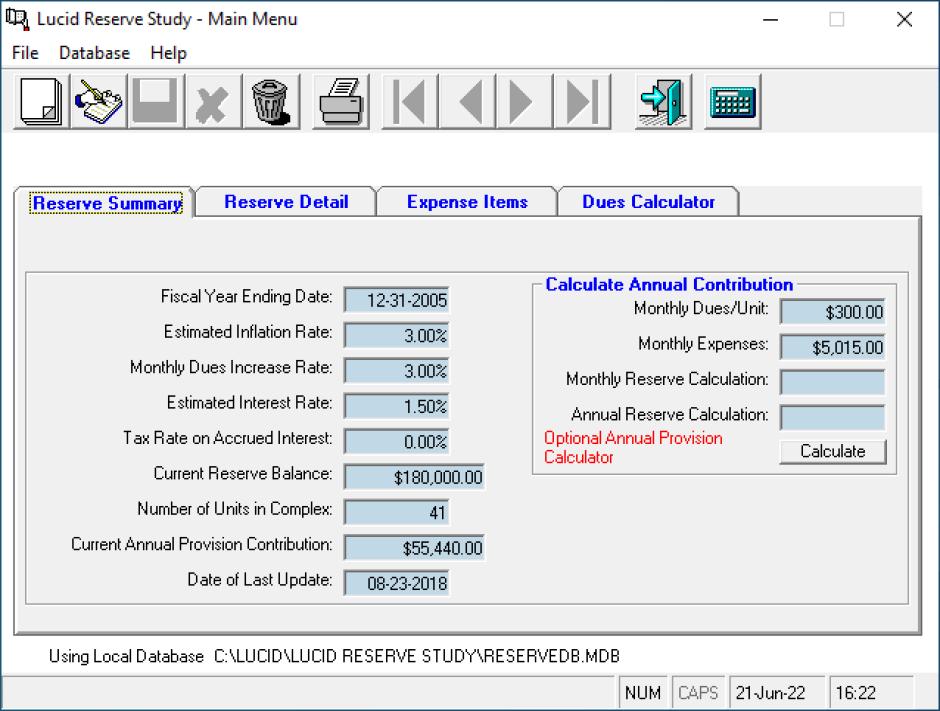This screenshot has width=940, height=711.
Task: Click the RESERVEDB.MDB database path text
Action: (417, 656)
